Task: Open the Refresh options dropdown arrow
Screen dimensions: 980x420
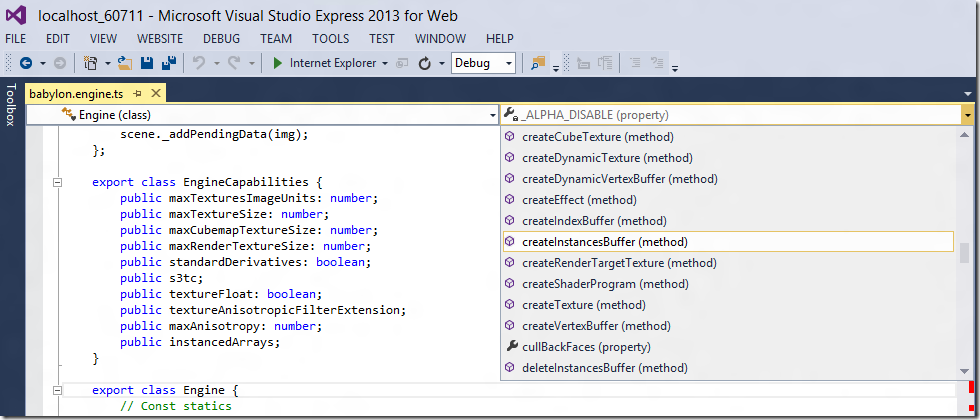Action: [x=441, y=64]
